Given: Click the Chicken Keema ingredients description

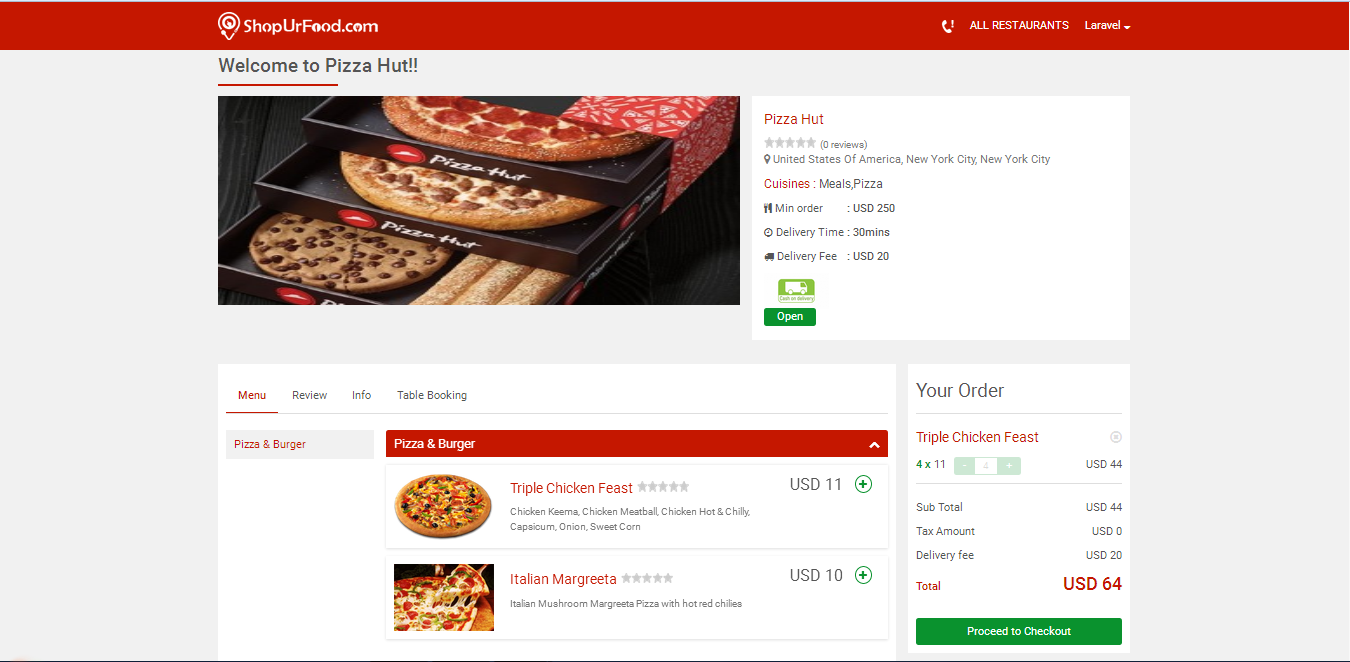Looking at the screenshot, I should click(630, 519).
